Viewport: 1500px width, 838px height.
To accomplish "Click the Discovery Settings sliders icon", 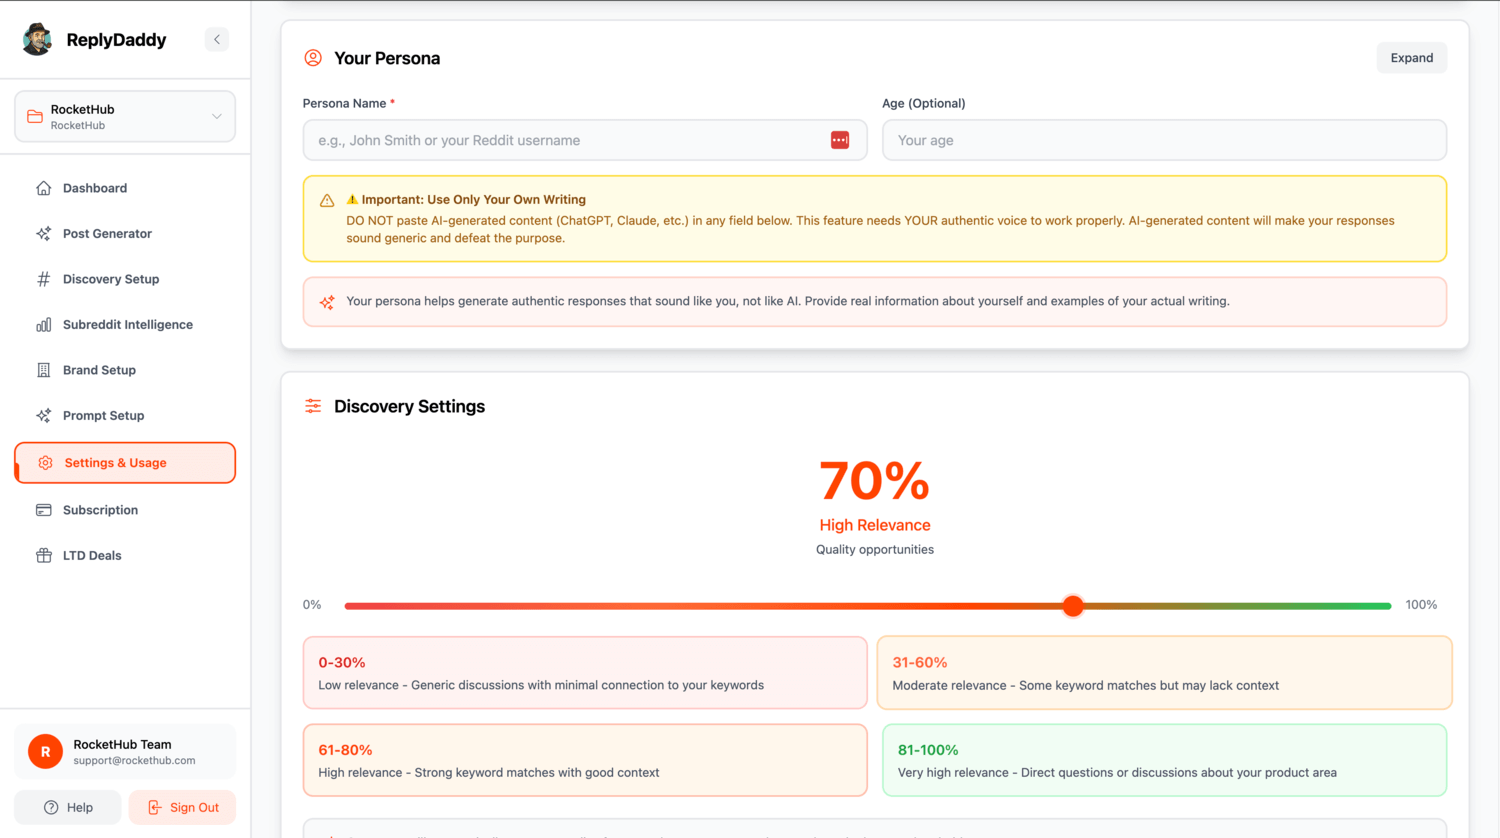I will click(x=313, y=406).
